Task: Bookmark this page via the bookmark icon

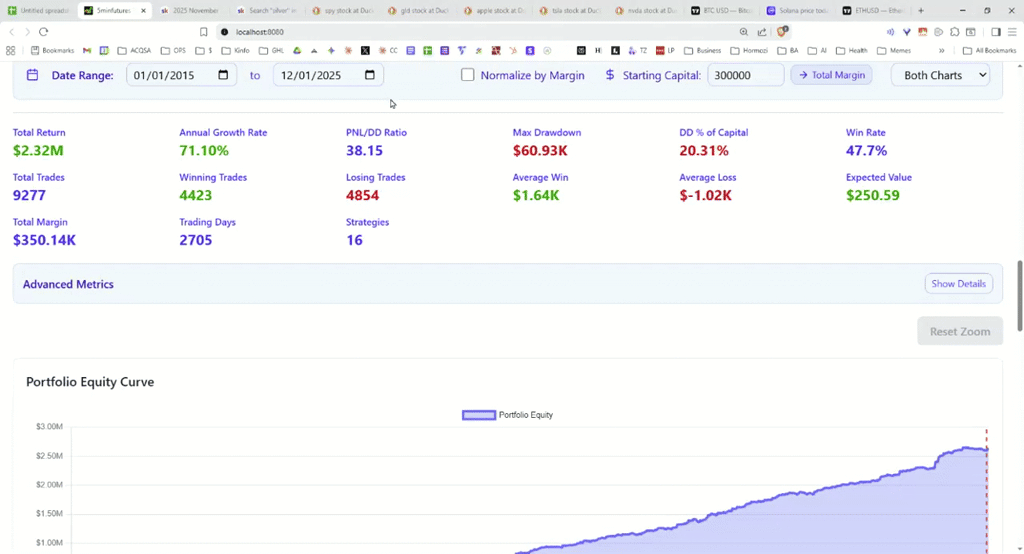Action: (x=204, y=31)
